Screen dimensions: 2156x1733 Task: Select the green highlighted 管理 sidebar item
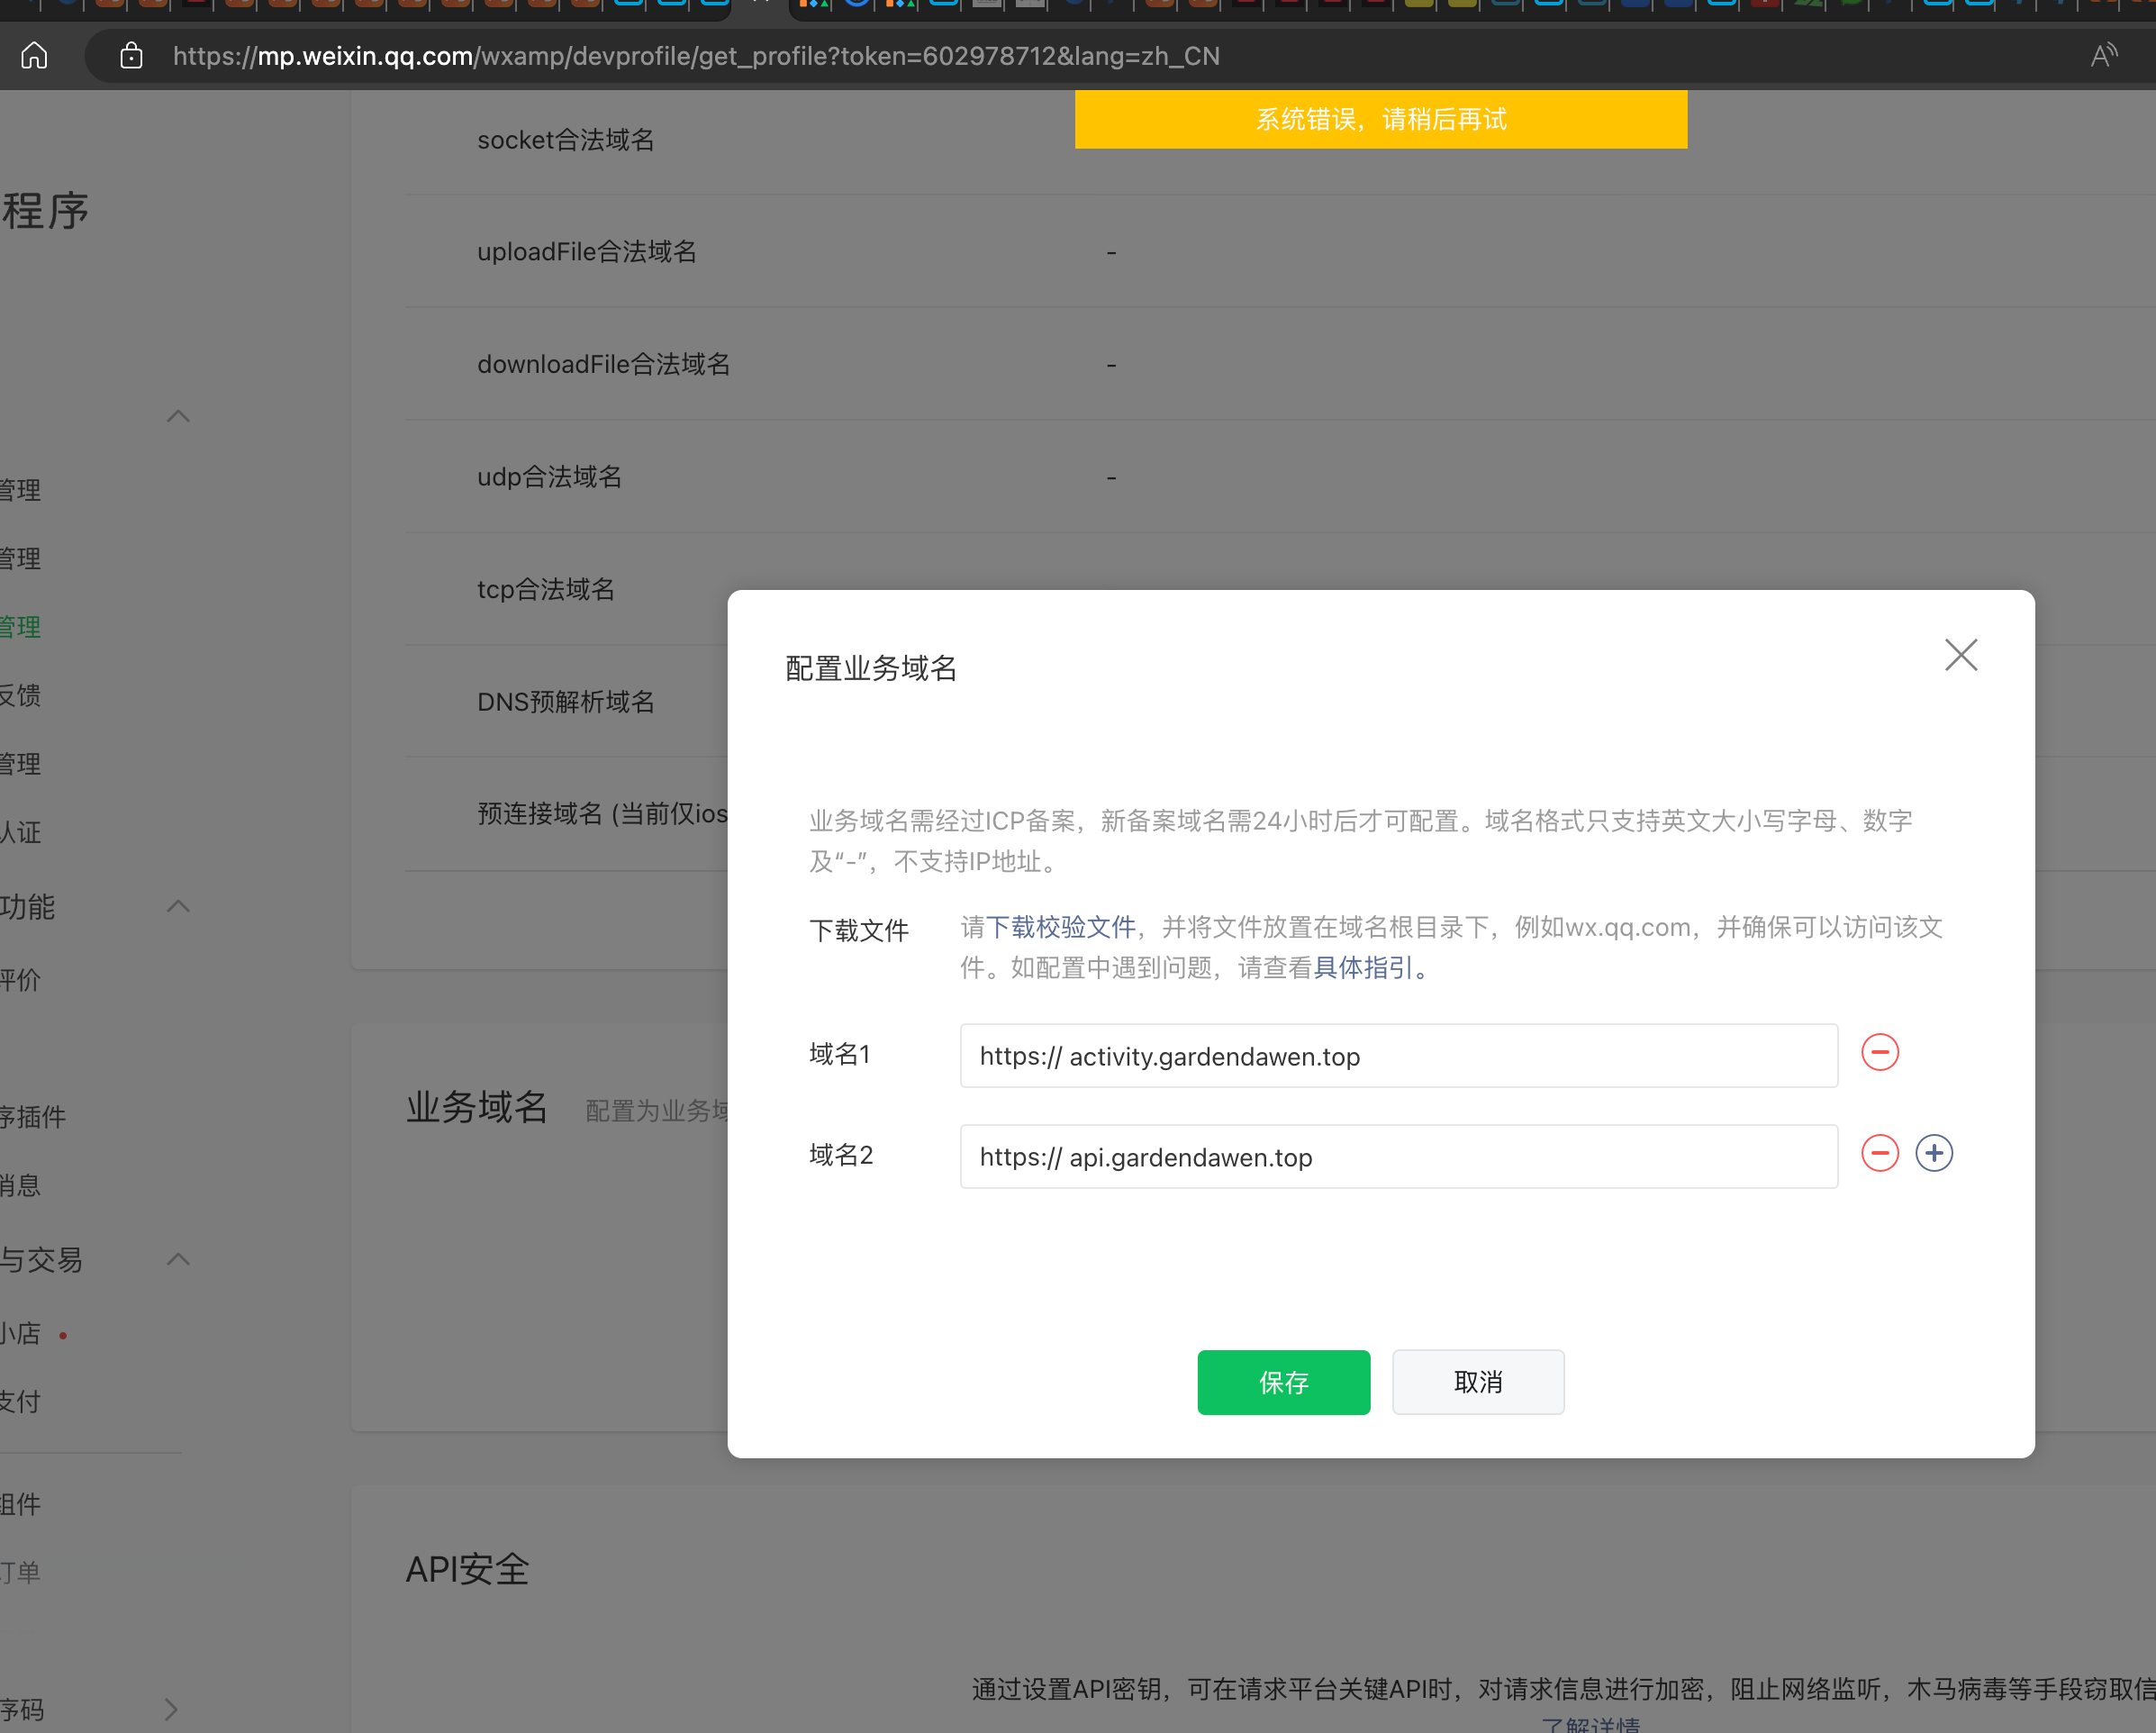click(x=20, y=627)
